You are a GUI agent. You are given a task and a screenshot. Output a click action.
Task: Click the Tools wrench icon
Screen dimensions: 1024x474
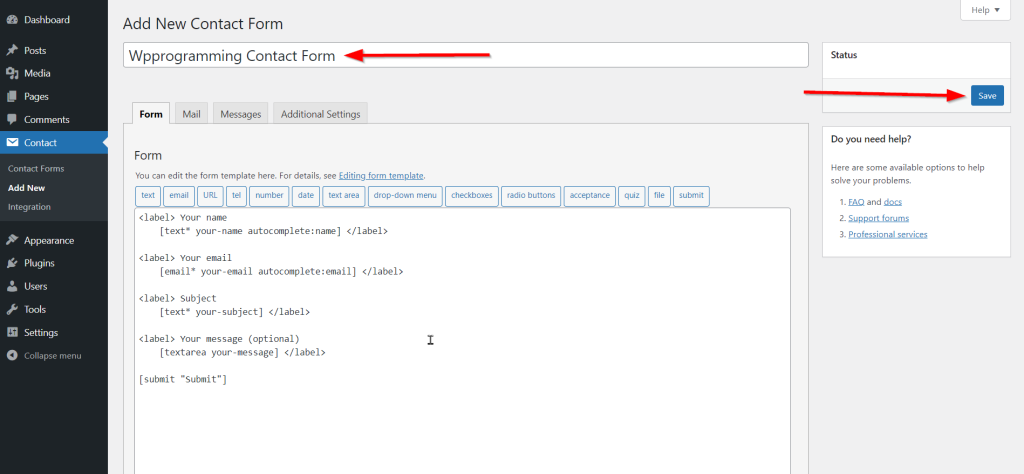tap(12, 309)
